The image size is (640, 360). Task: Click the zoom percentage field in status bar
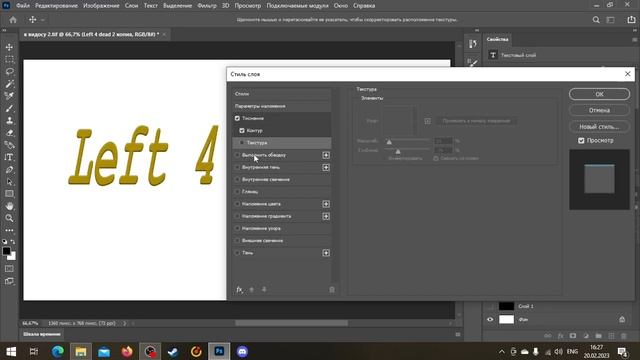30,323
